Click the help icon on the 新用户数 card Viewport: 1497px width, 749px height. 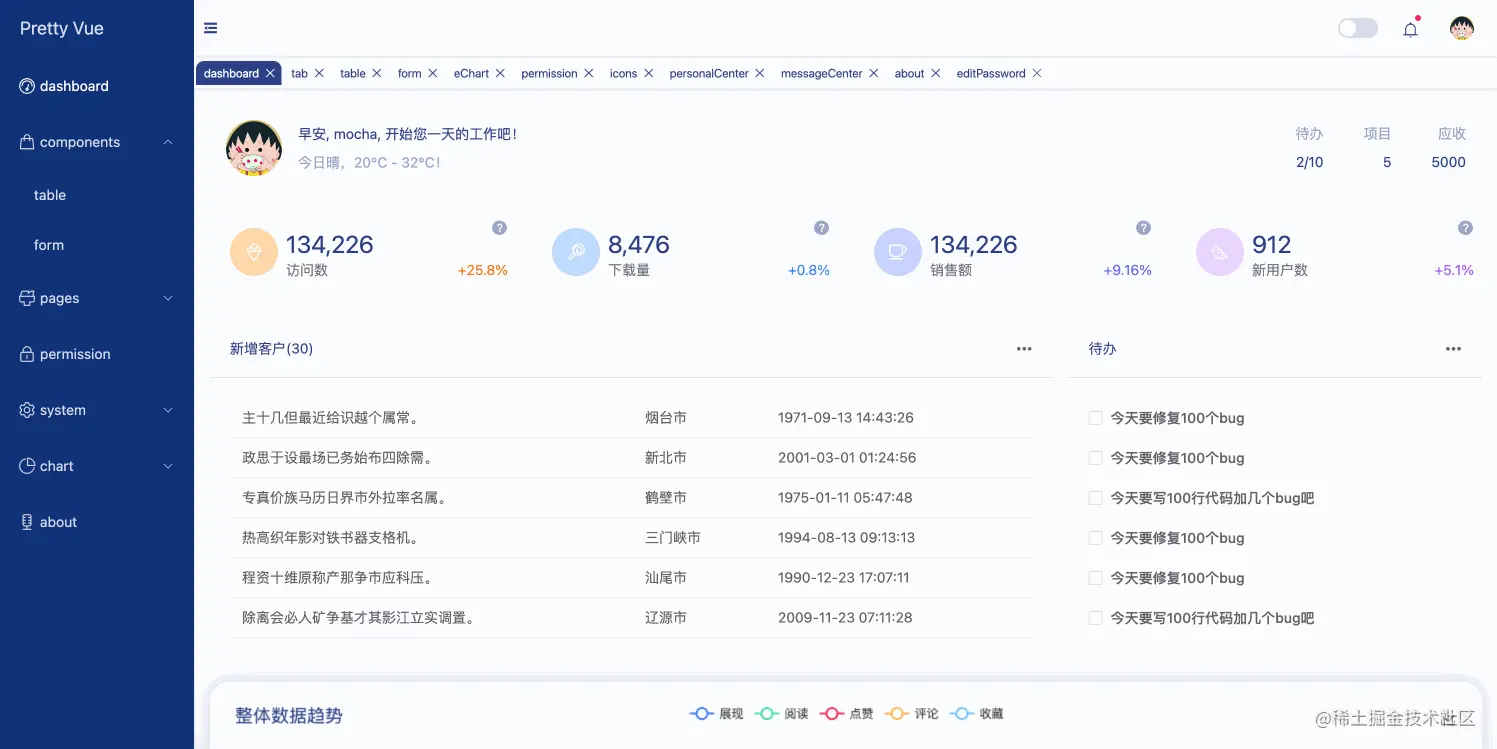pyautogui.click(x=1466, y=228)
